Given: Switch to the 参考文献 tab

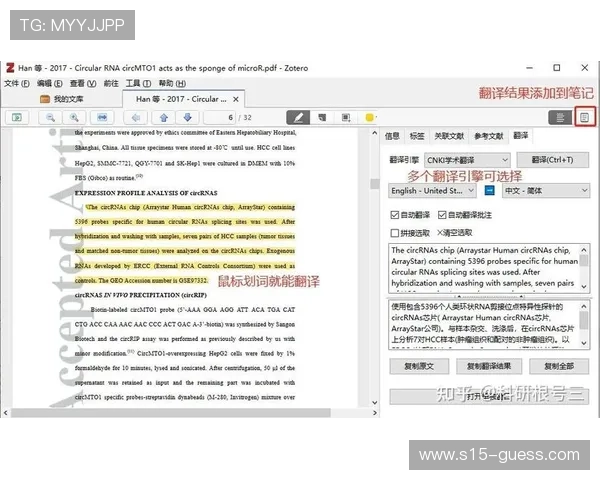Looking at the screenshot, I should (x=489, y=136).
